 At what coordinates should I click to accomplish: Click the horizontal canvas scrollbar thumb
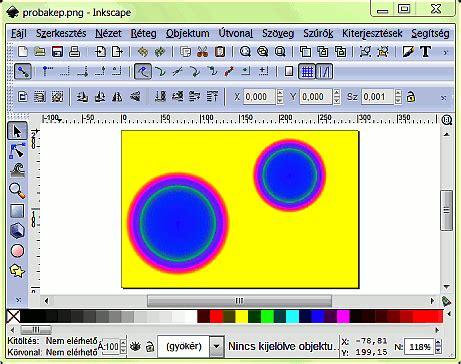point(239,301)
